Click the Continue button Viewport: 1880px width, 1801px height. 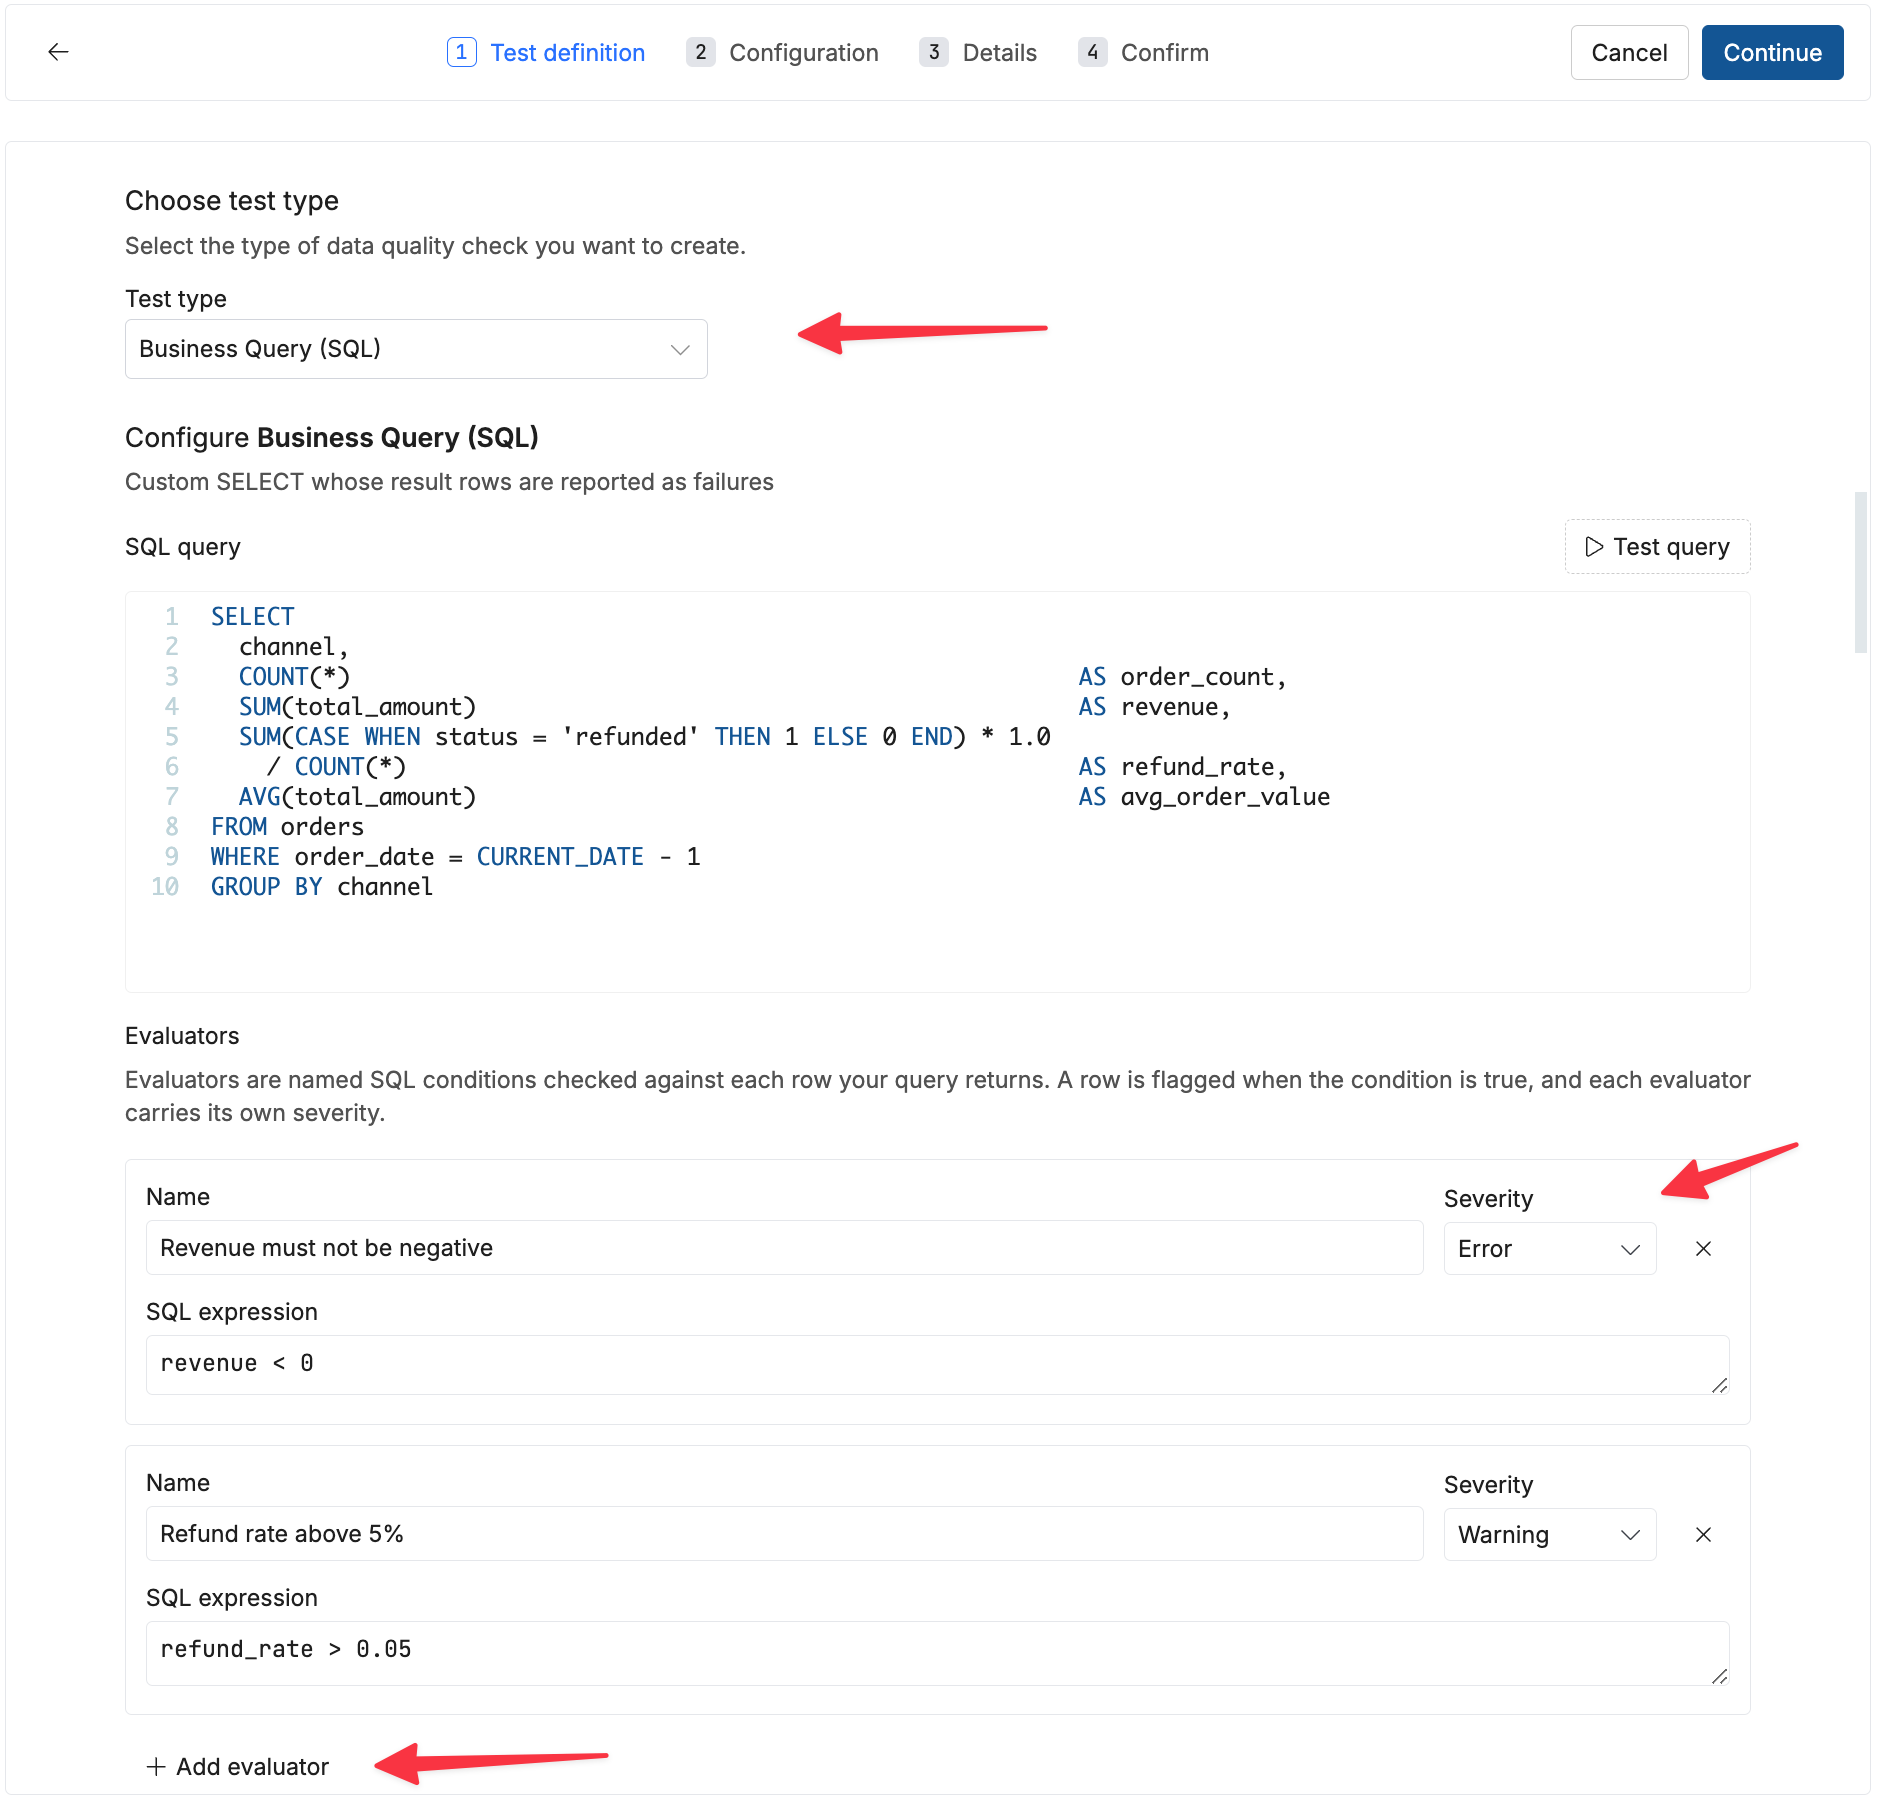coord(1772,52)
